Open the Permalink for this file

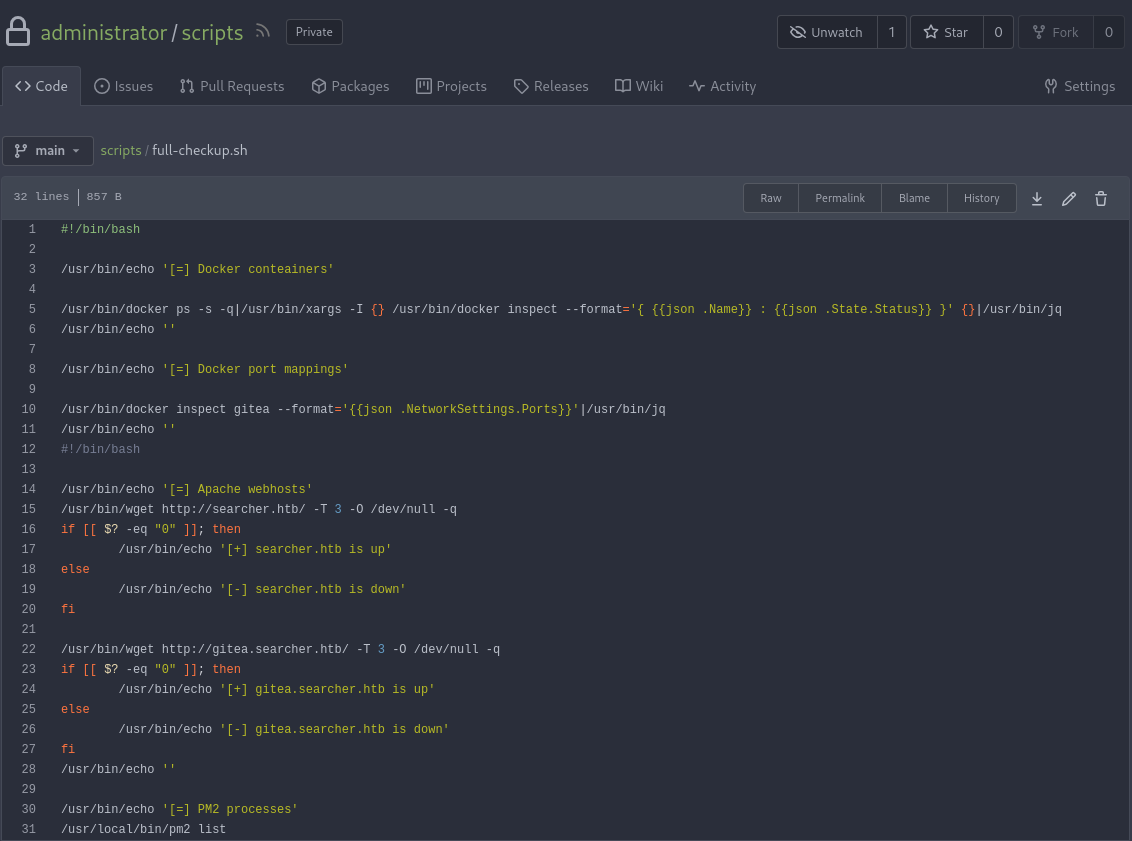click(x=840, y=199)
